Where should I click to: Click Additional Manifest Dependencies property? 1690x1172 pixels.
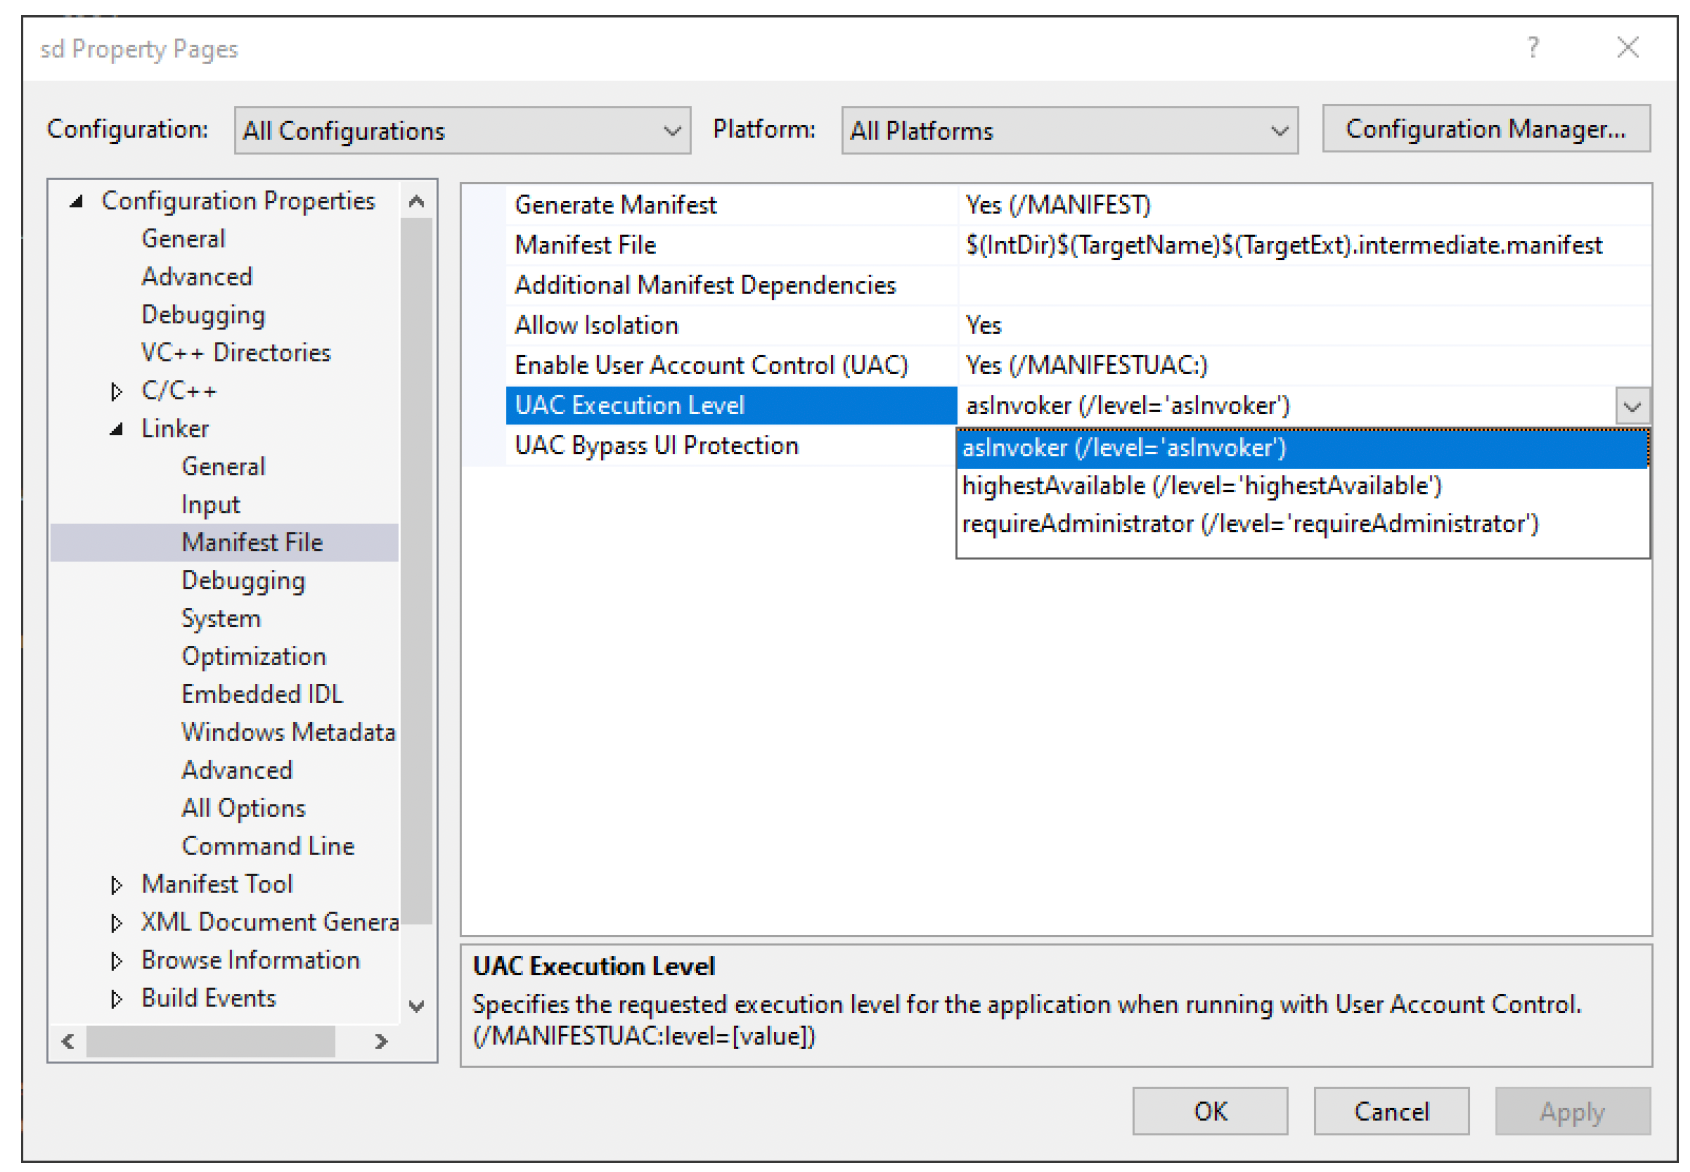pyautogui.click(x=705, y=285)
